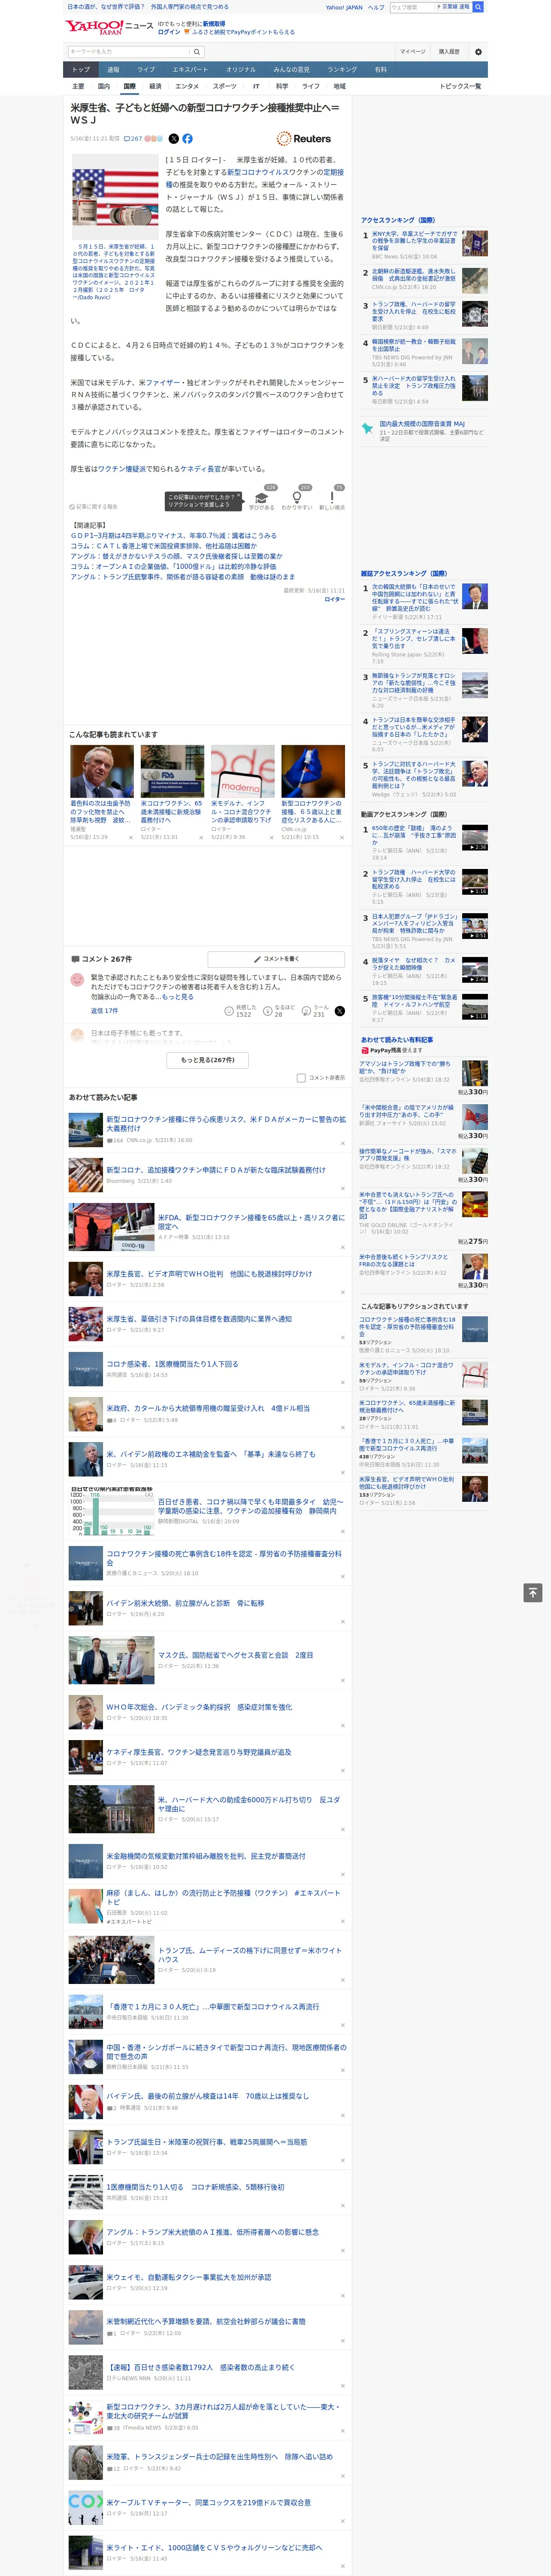
Task: Play video ranking item 1 about 650年の歴史
Action: (475, 838)
